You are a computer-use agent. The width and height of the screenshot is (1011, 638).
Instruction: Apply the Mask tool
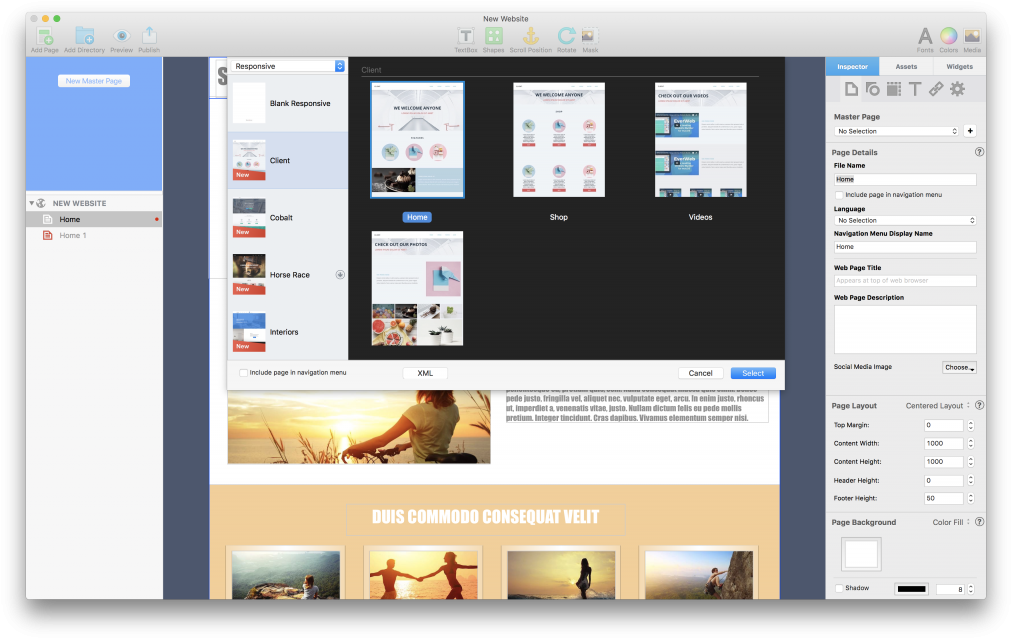click(589, 38)
